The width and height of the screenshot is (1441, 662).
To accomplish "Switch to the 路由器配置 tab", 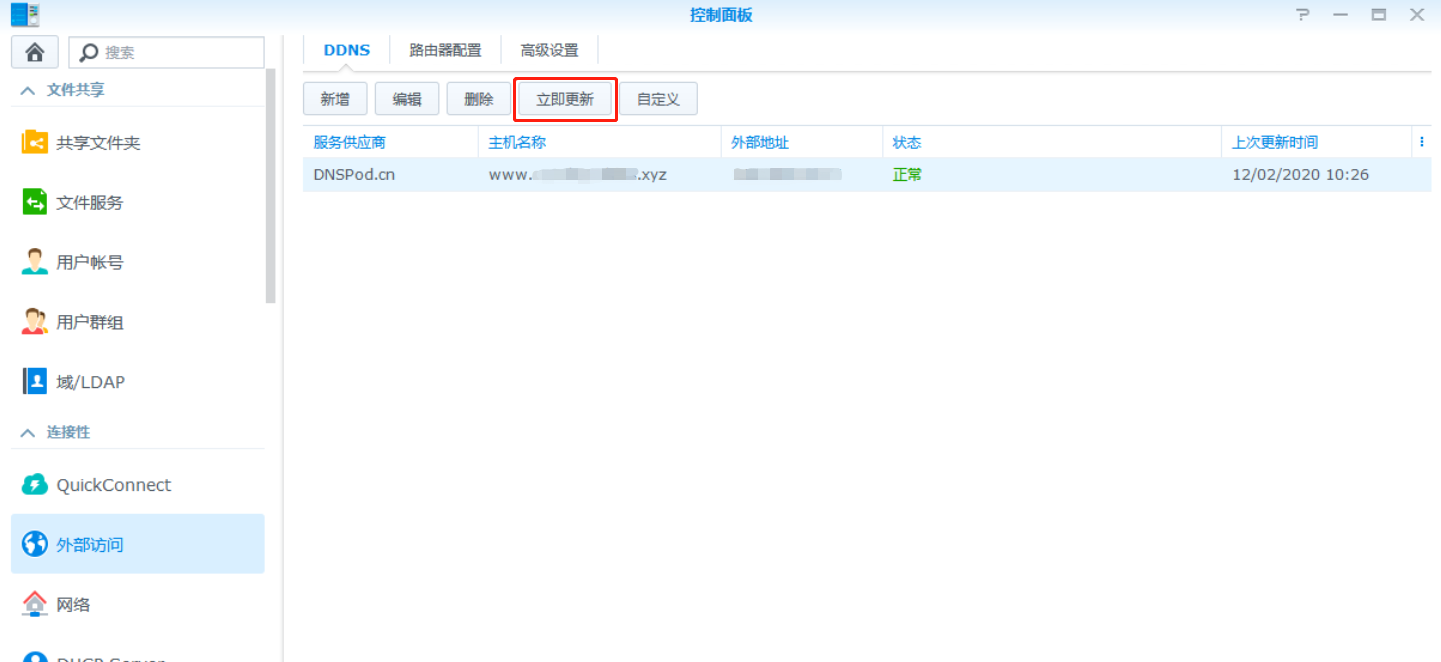I will coord(444,48).
